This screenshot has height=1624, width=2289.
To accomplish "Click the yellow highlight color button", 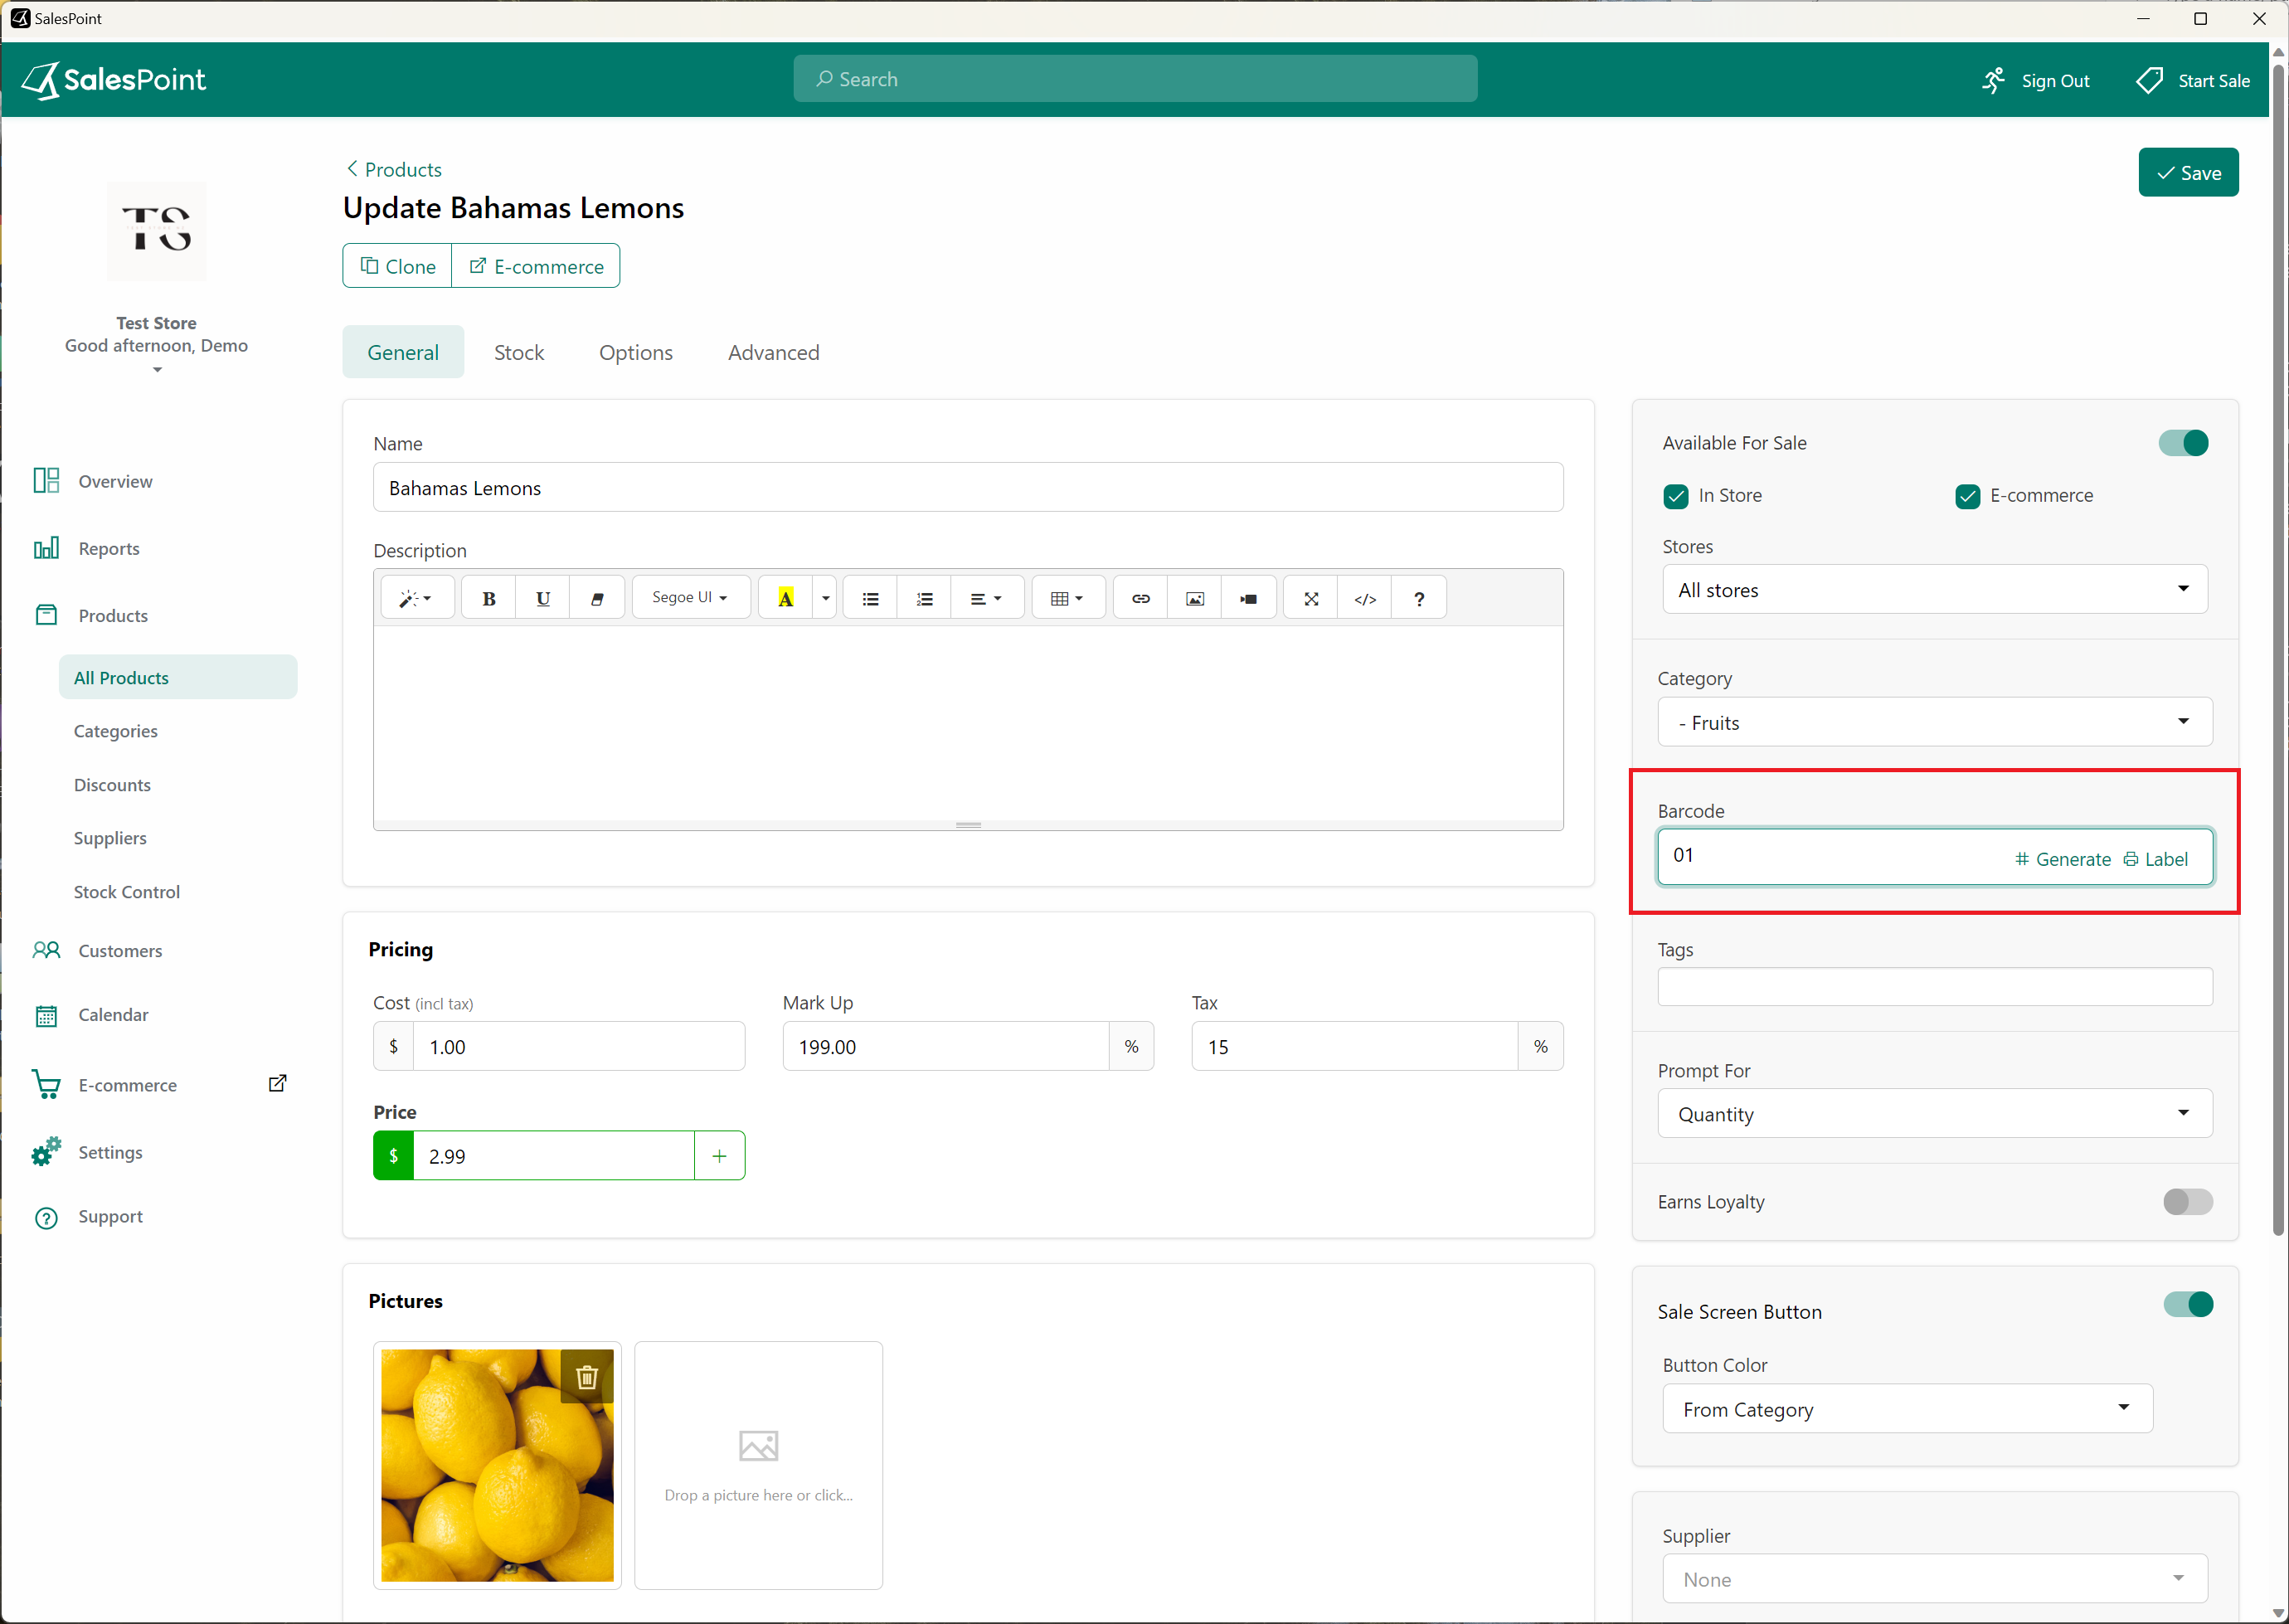I will [x=785, y=598].
